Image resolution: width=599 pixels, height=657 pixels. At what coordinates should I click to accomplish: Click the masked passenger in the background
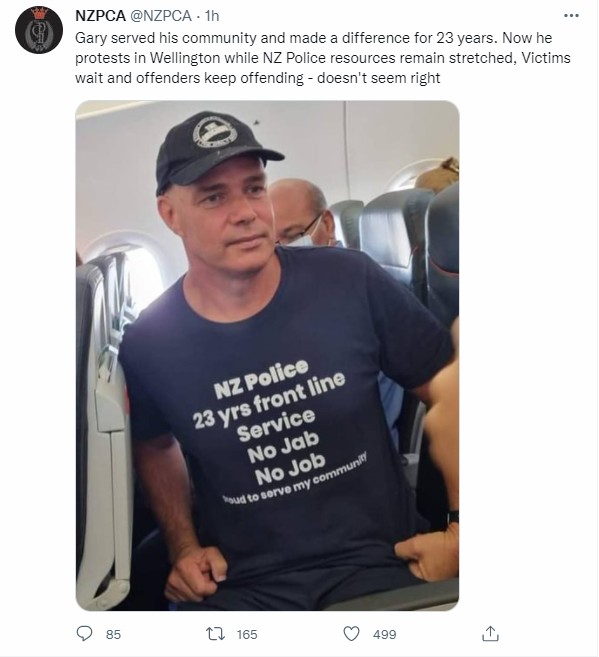coord(302,212)
